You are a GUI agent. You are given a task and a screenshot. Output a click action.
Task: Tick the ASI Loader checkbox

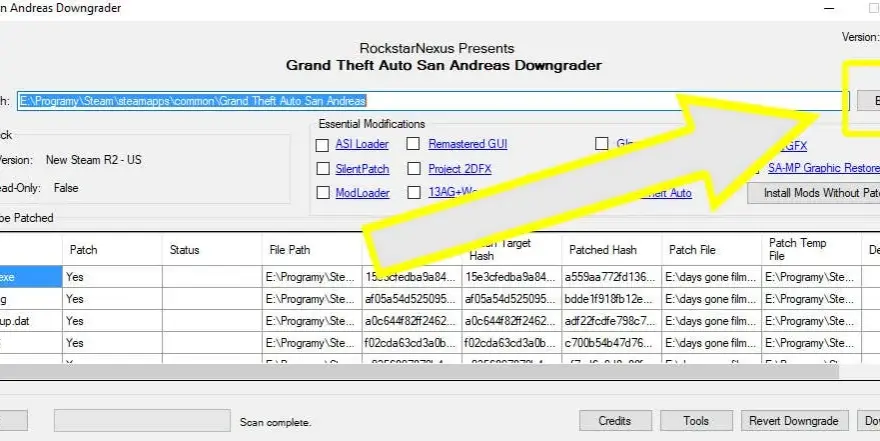322,145
